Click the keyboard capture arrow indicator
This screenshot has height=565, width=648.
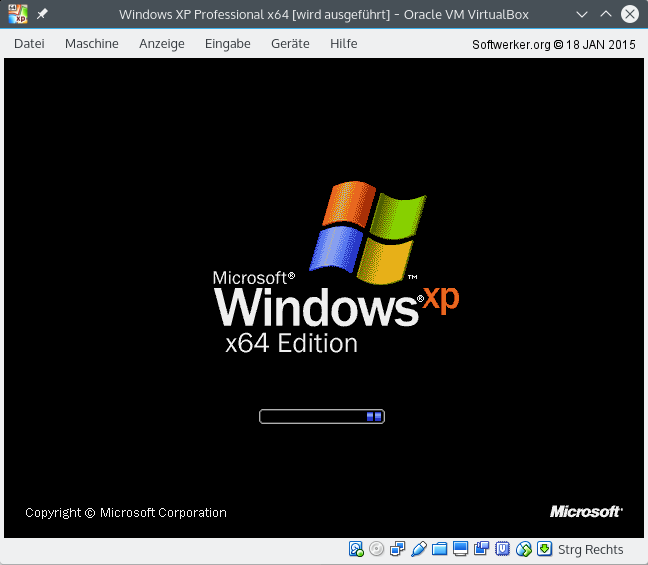pos(544,549)
